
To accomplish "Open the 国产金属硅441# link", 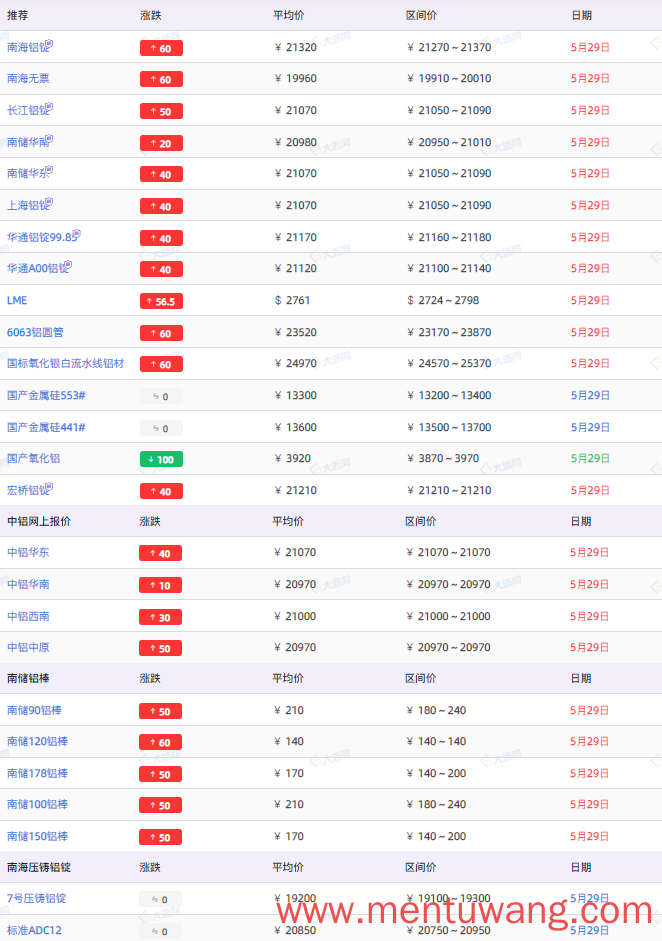I will [46, 427].
